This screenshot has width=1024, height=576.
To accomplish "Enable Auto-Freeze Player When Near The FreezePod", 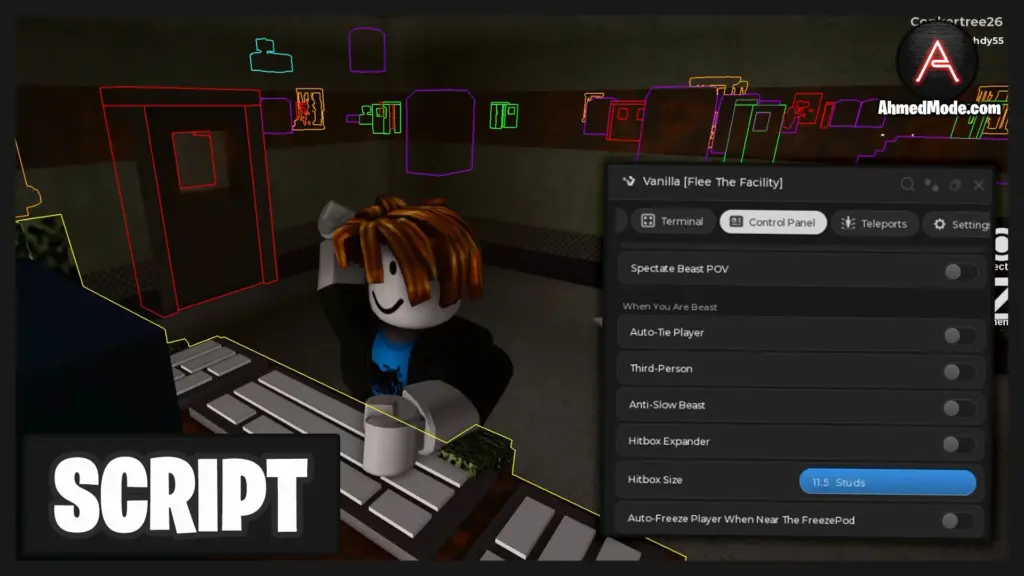I will pyautogui.click(x=956, y=520).
